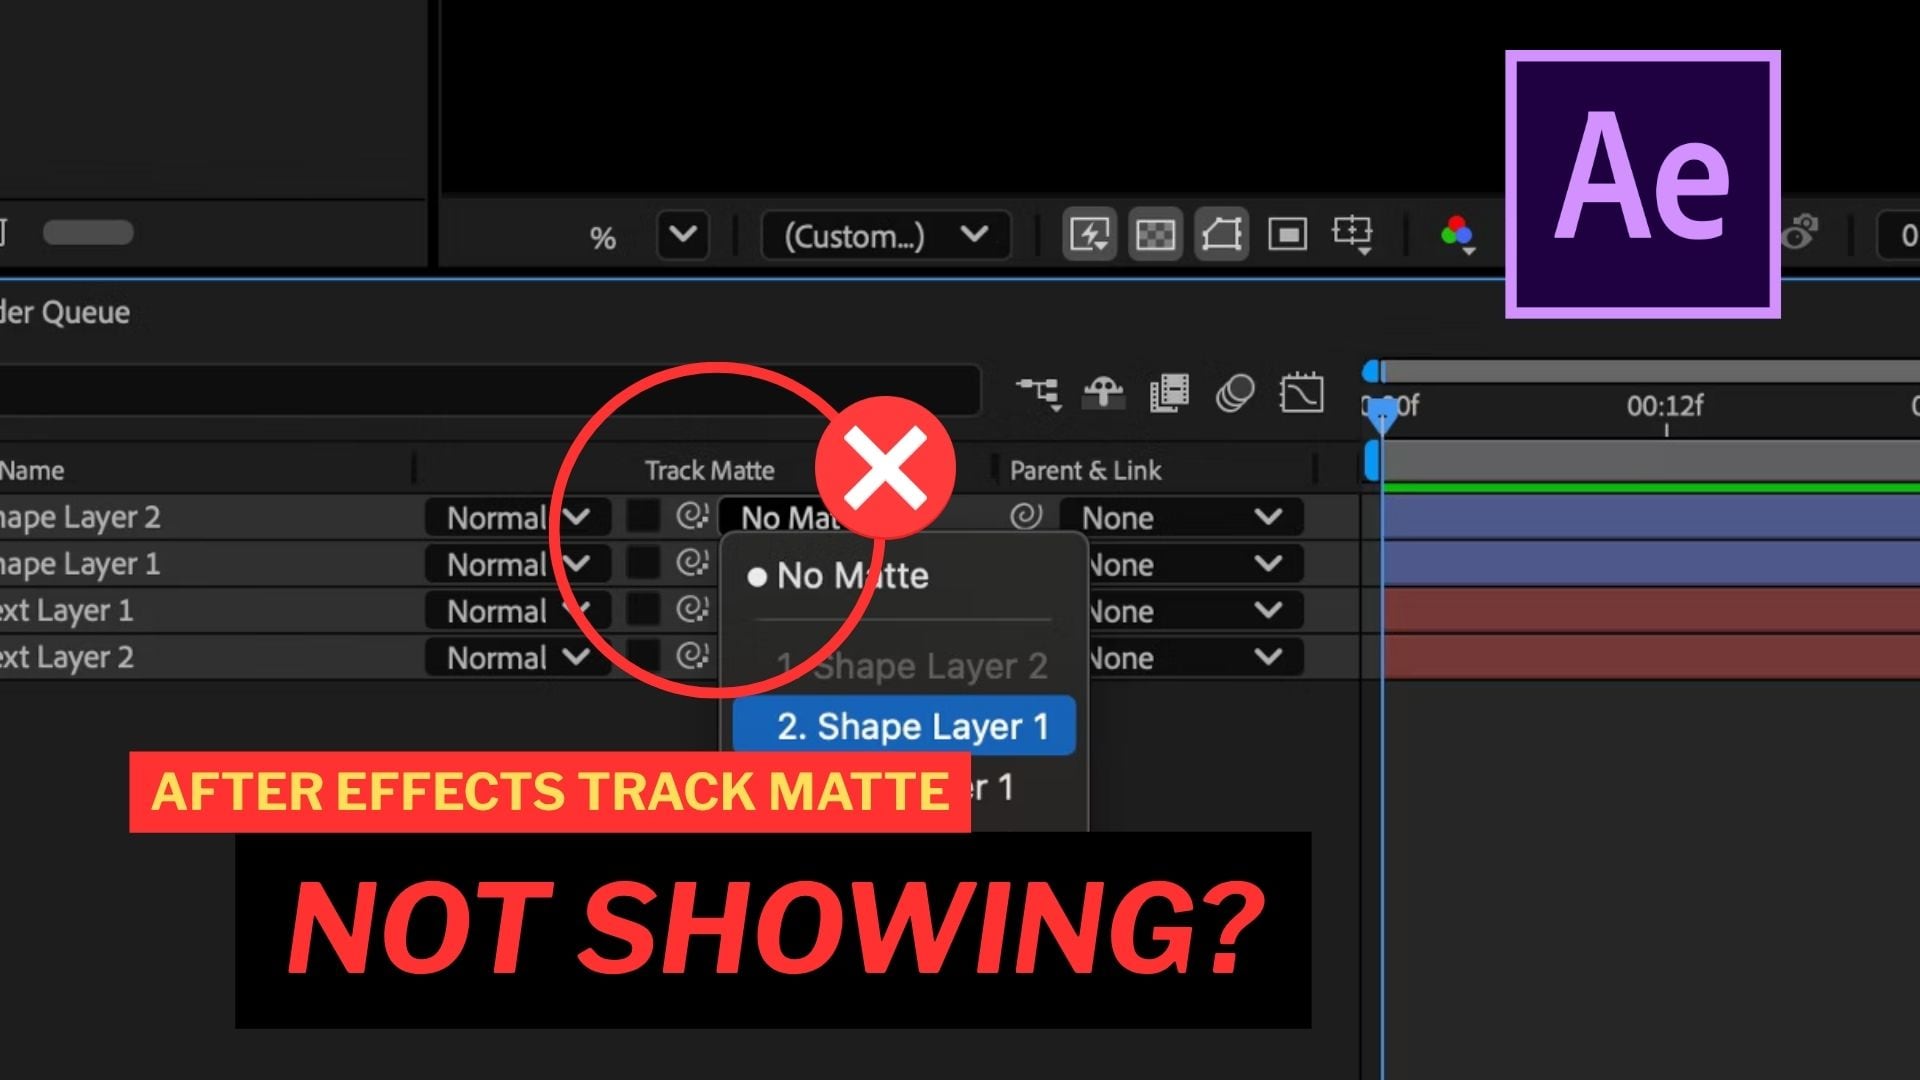Click track matte pick whip for Shape Layer 2
Screen dimensions: 1920x1080
click(x=692, y=517)
